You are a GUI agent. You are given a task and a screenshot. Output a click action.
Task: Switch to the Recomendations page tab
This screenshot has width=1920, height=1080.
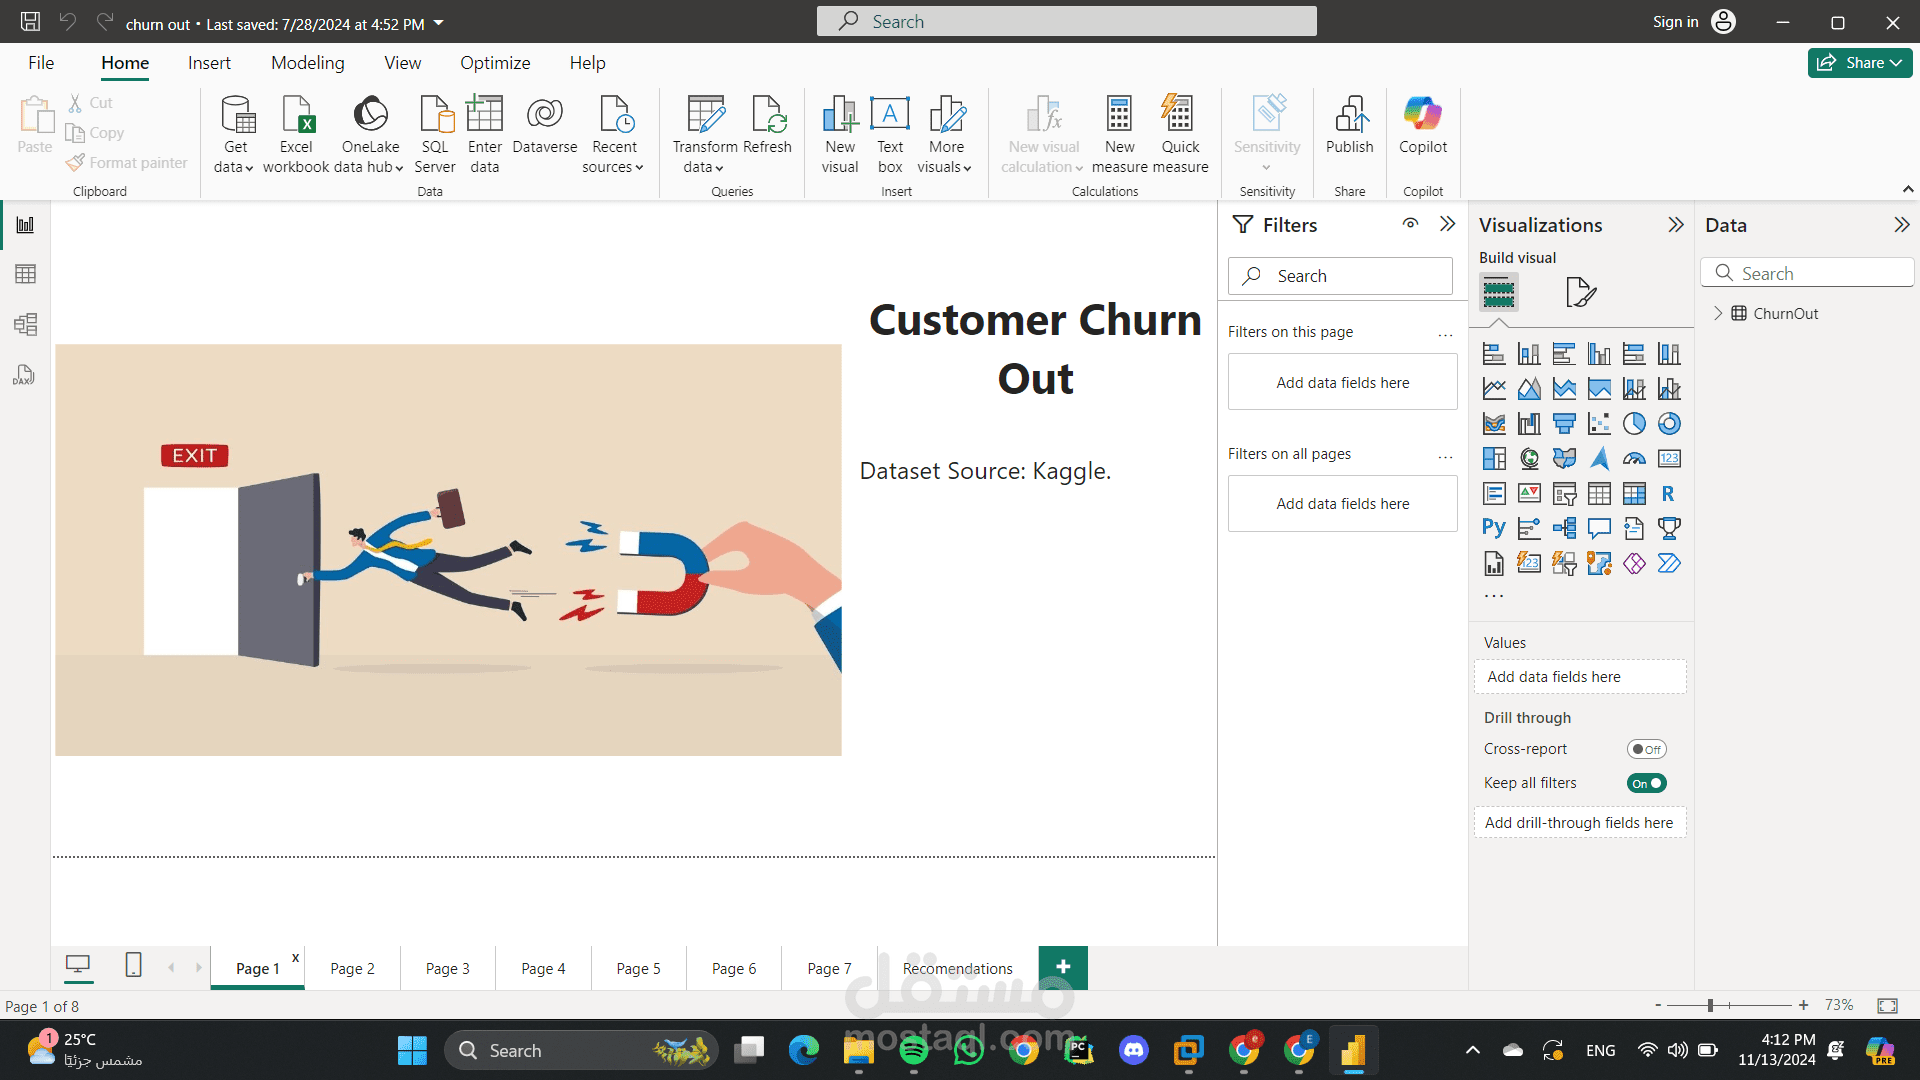pyautogui.click(x=957, y=968)
